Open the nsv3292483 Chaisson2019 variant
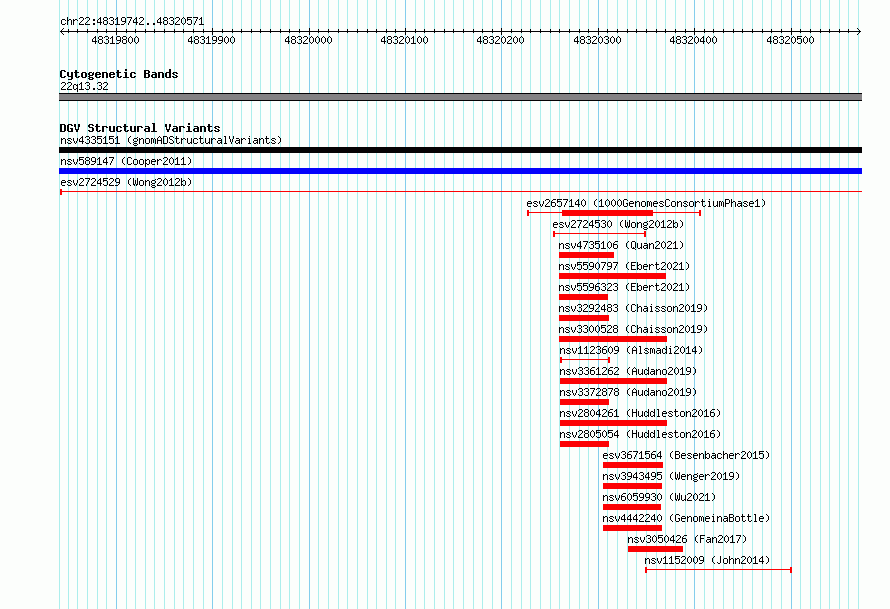890x609 pixels. tap(633, 308)
